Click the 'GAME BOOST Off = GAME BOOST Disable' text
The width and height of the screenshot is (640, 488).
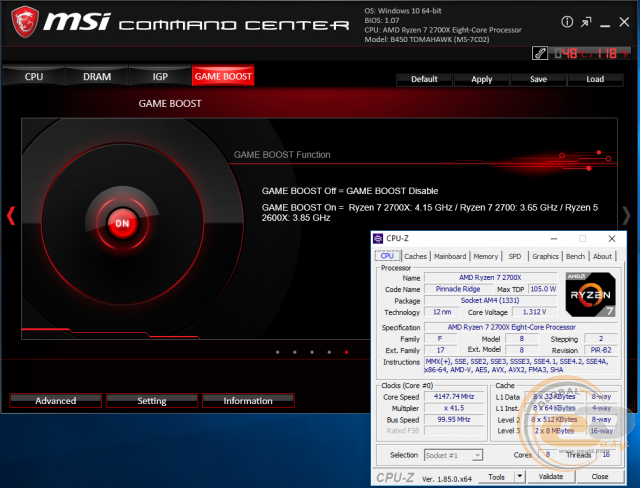[x=350, y=191]
